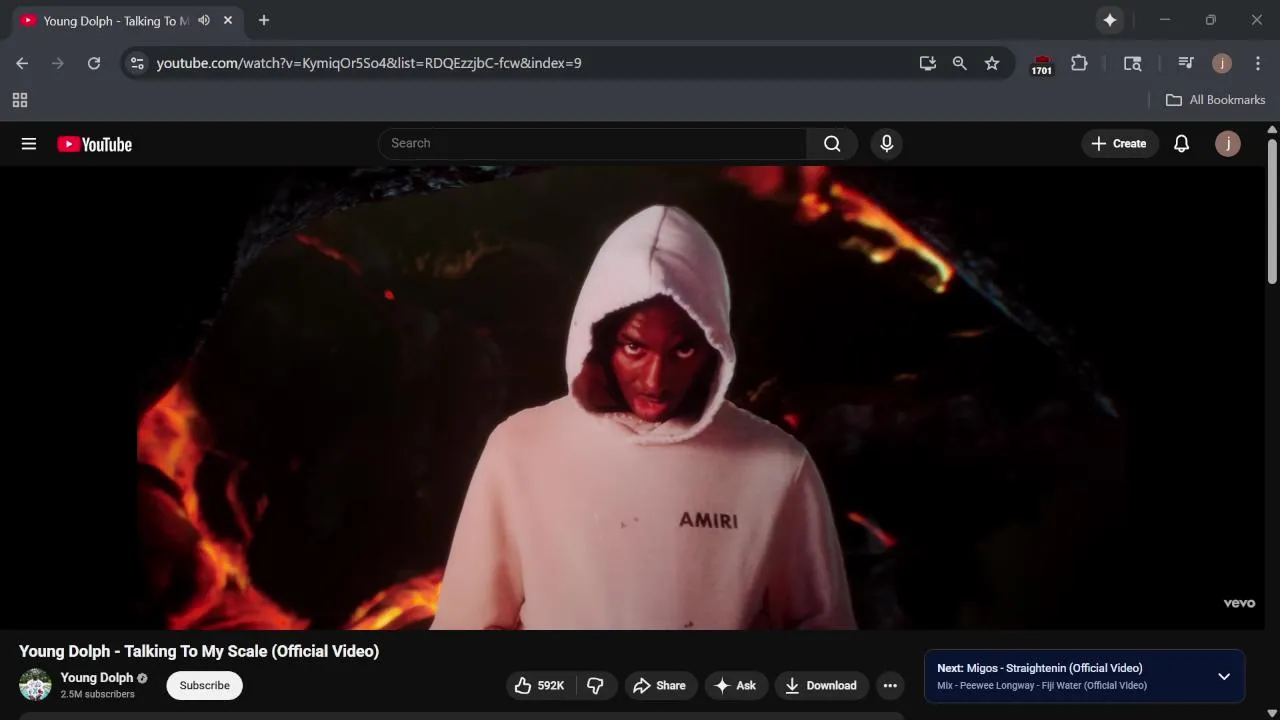Open the YouTube notifications bell
1280x720 pixels.
pyautogui.click(x=1181, y=143)
